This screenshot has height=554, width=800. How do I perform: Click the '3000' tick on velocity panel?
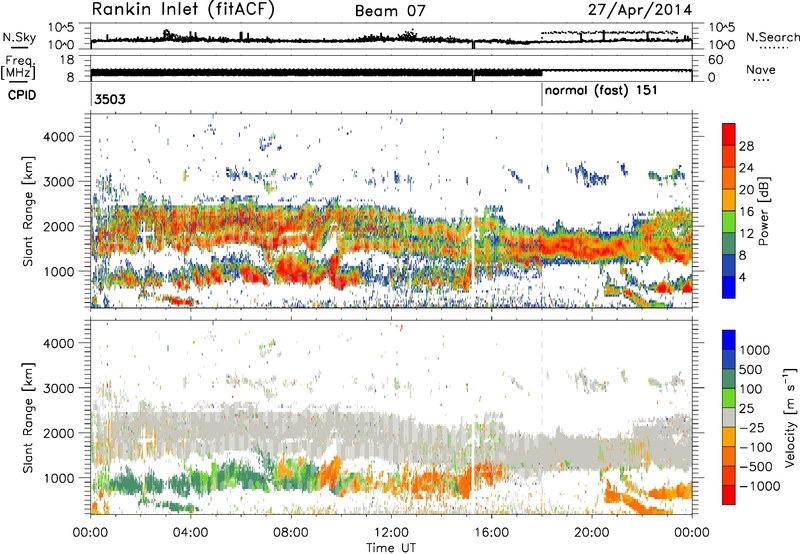pos(59,388)
